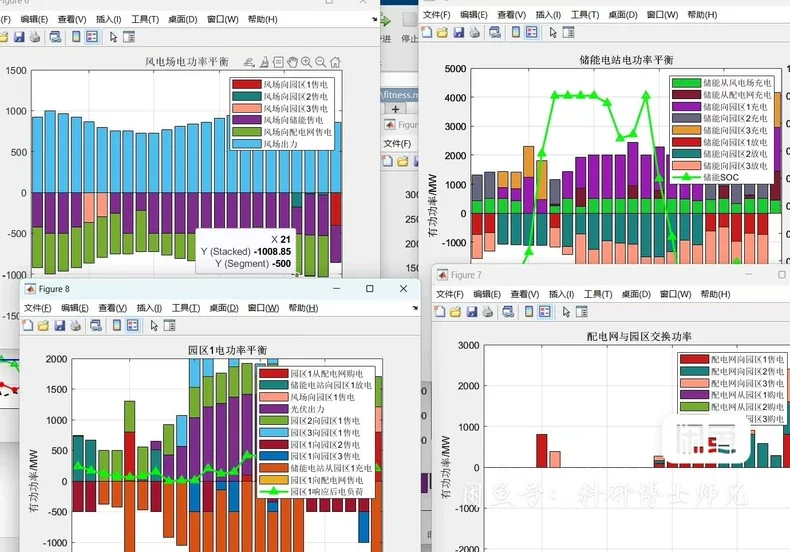The height and width of the screenshot is (552, 790).
Task: Click Restore View home icon above 风电场电功率平衡 plot
Action: [335, 62]
